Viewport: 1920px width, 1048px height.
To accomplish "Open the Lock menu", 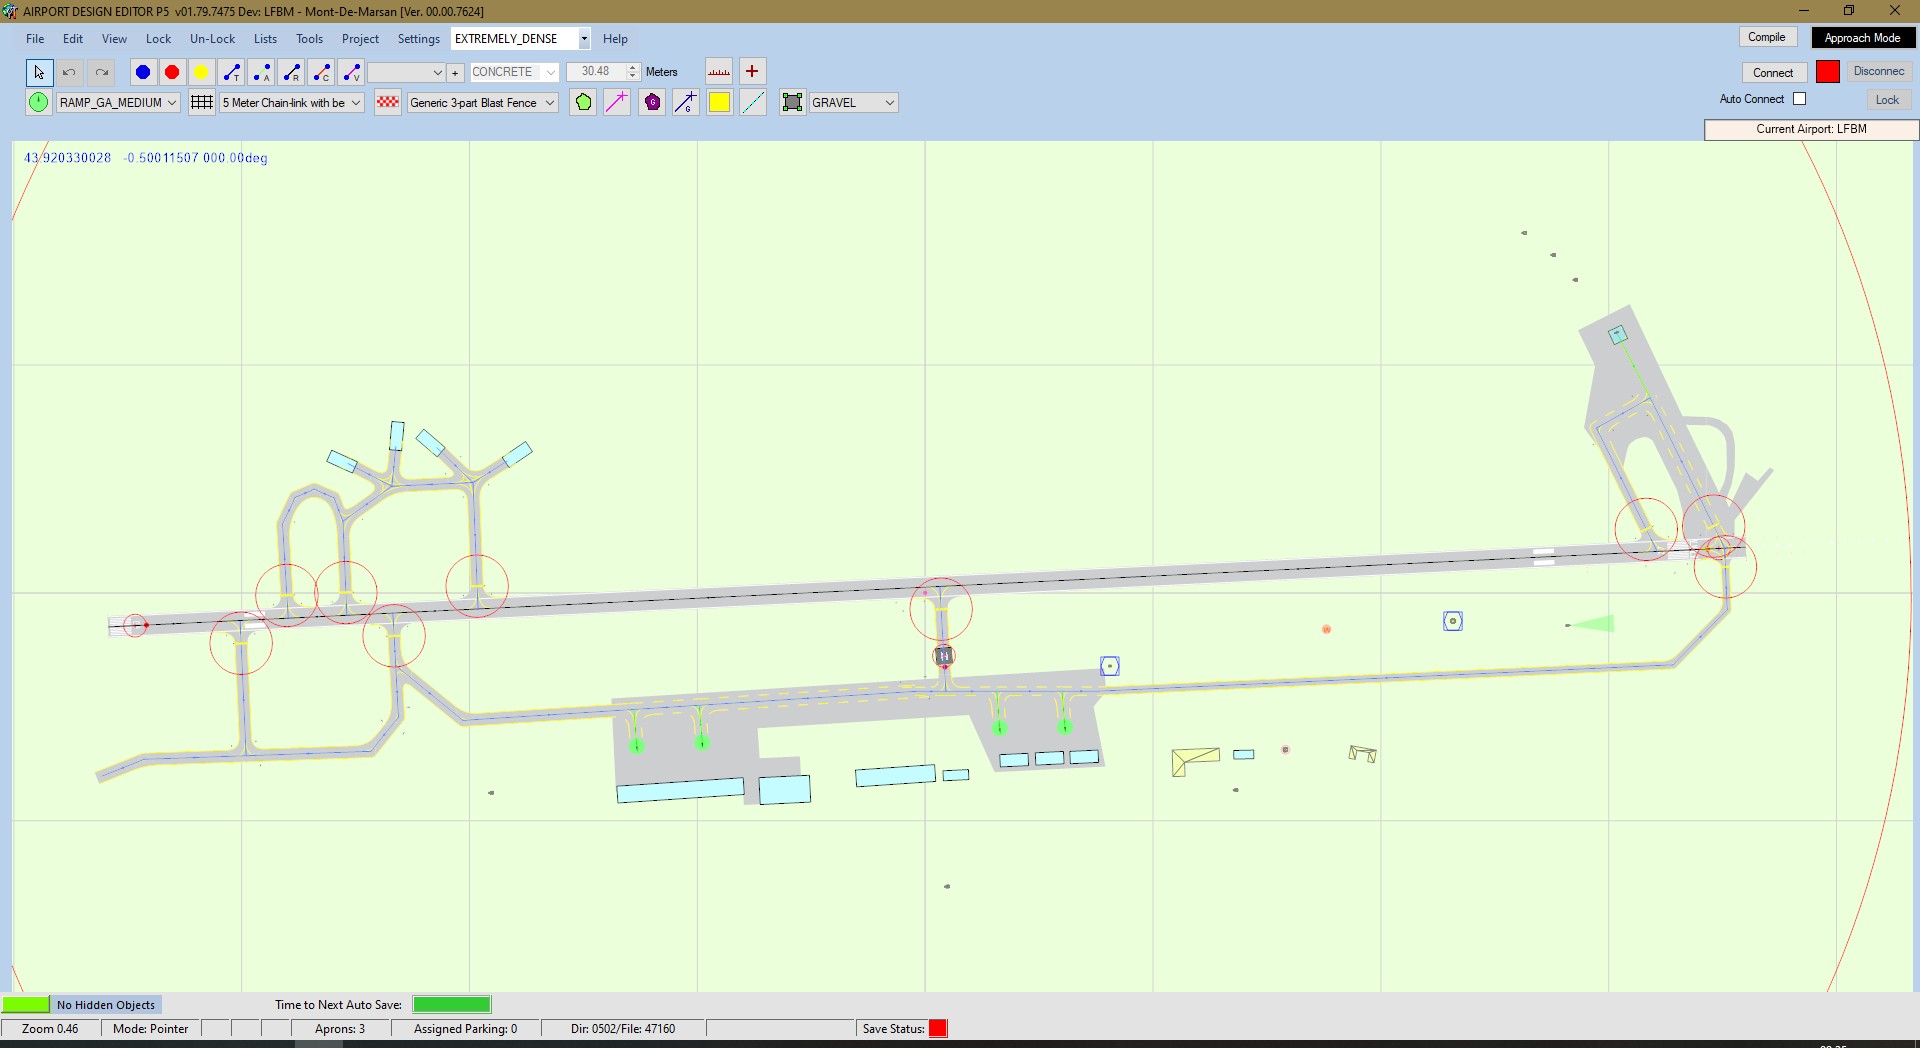I will click(158, 39).
